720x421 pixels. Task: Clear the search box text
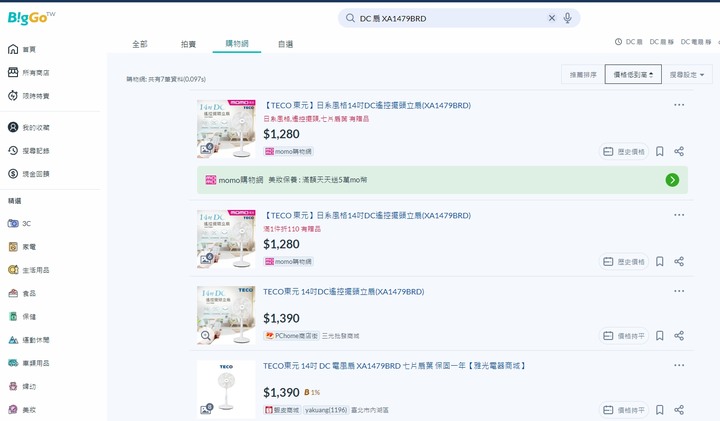[551, 18]
